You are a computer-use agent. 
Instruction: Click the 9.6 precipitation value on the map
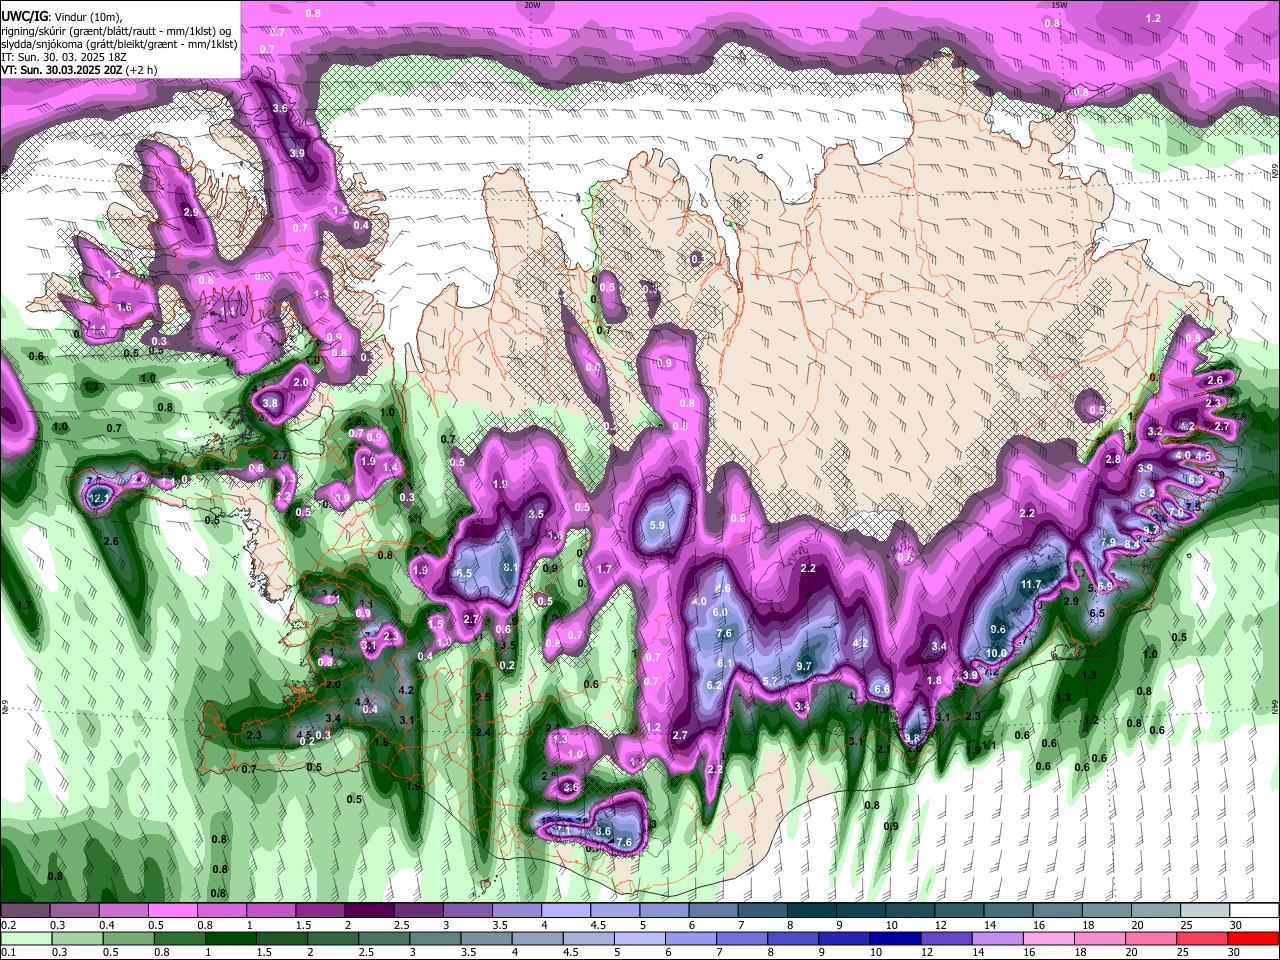pyautogui.click(x=998, y=629)
